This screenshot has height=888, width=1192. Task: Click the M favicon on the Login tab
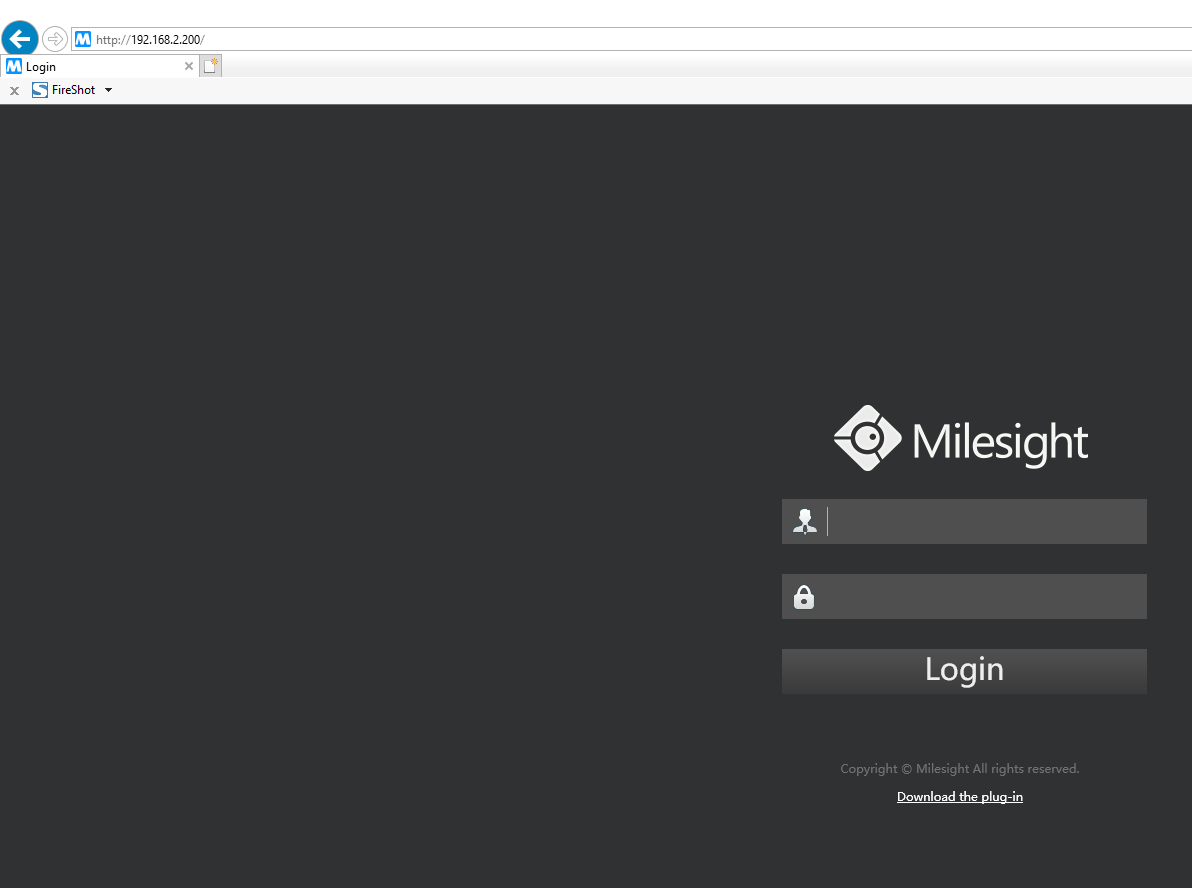click(14, 66)
